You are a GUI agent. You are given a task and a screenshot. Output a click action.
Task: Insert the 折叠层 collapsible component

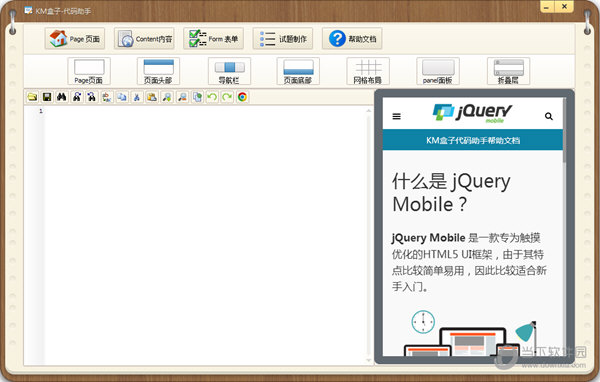(x=509, y=71)
